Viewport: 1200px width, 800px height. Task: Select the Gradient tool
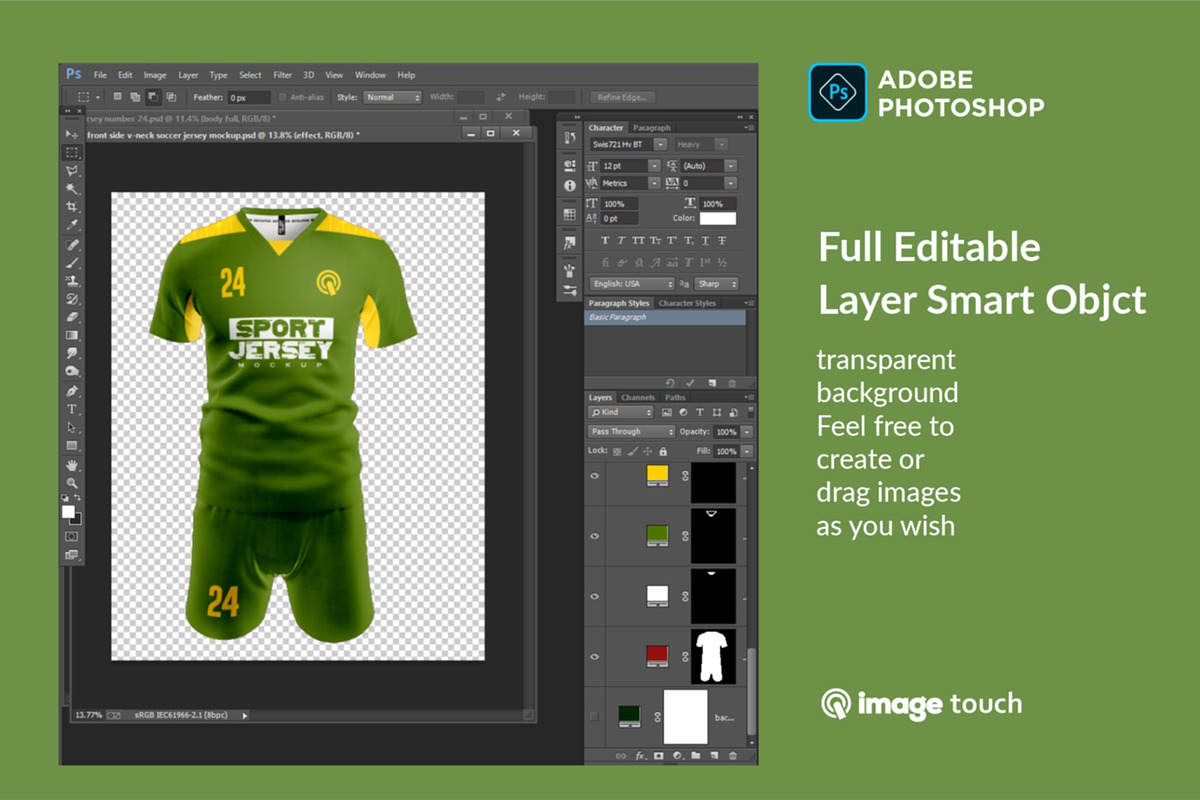click(72, 335)
